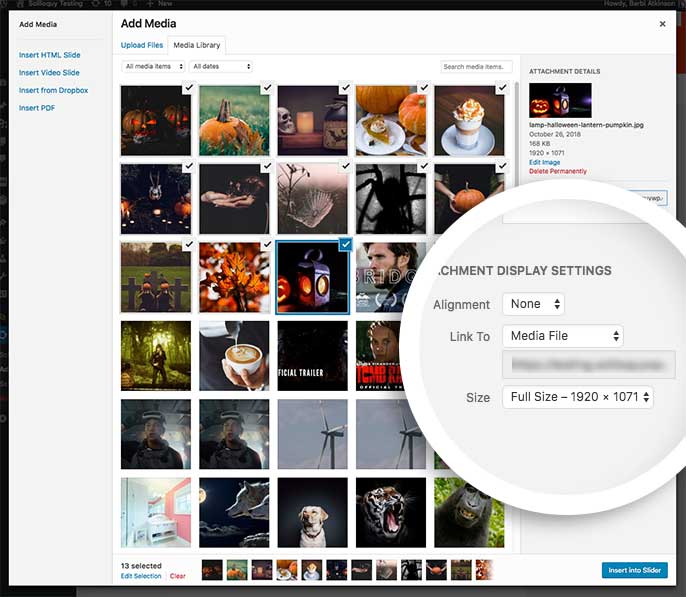
Task: Open the Alignment dropdown set to None
Action: tap(534, 304)
